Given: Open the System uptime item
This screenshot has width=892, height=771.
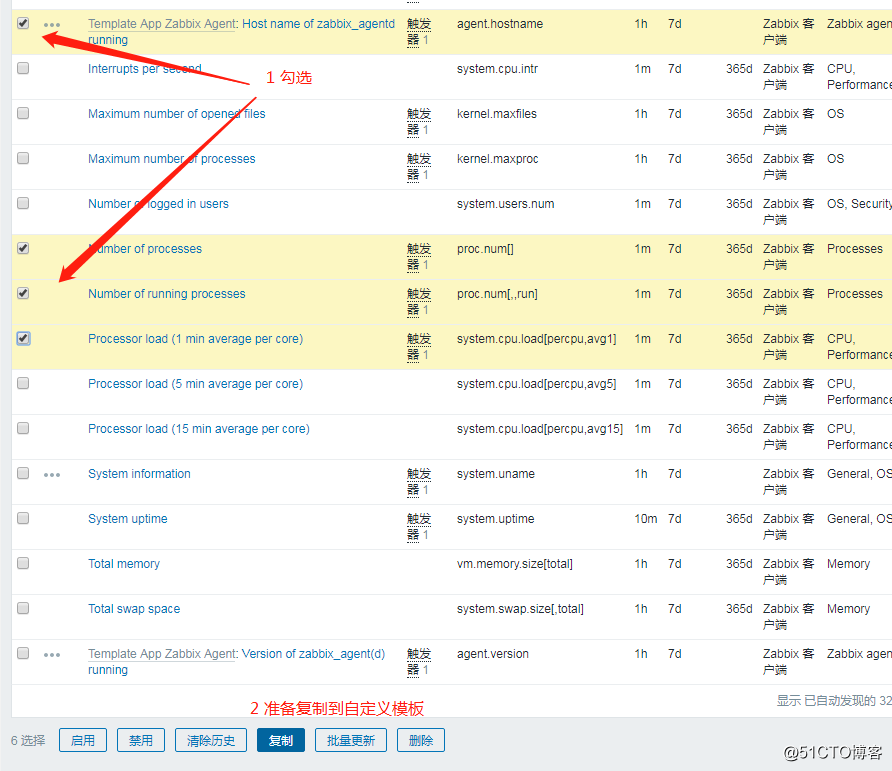Looking at the screenshot, I should click(127, 518).
